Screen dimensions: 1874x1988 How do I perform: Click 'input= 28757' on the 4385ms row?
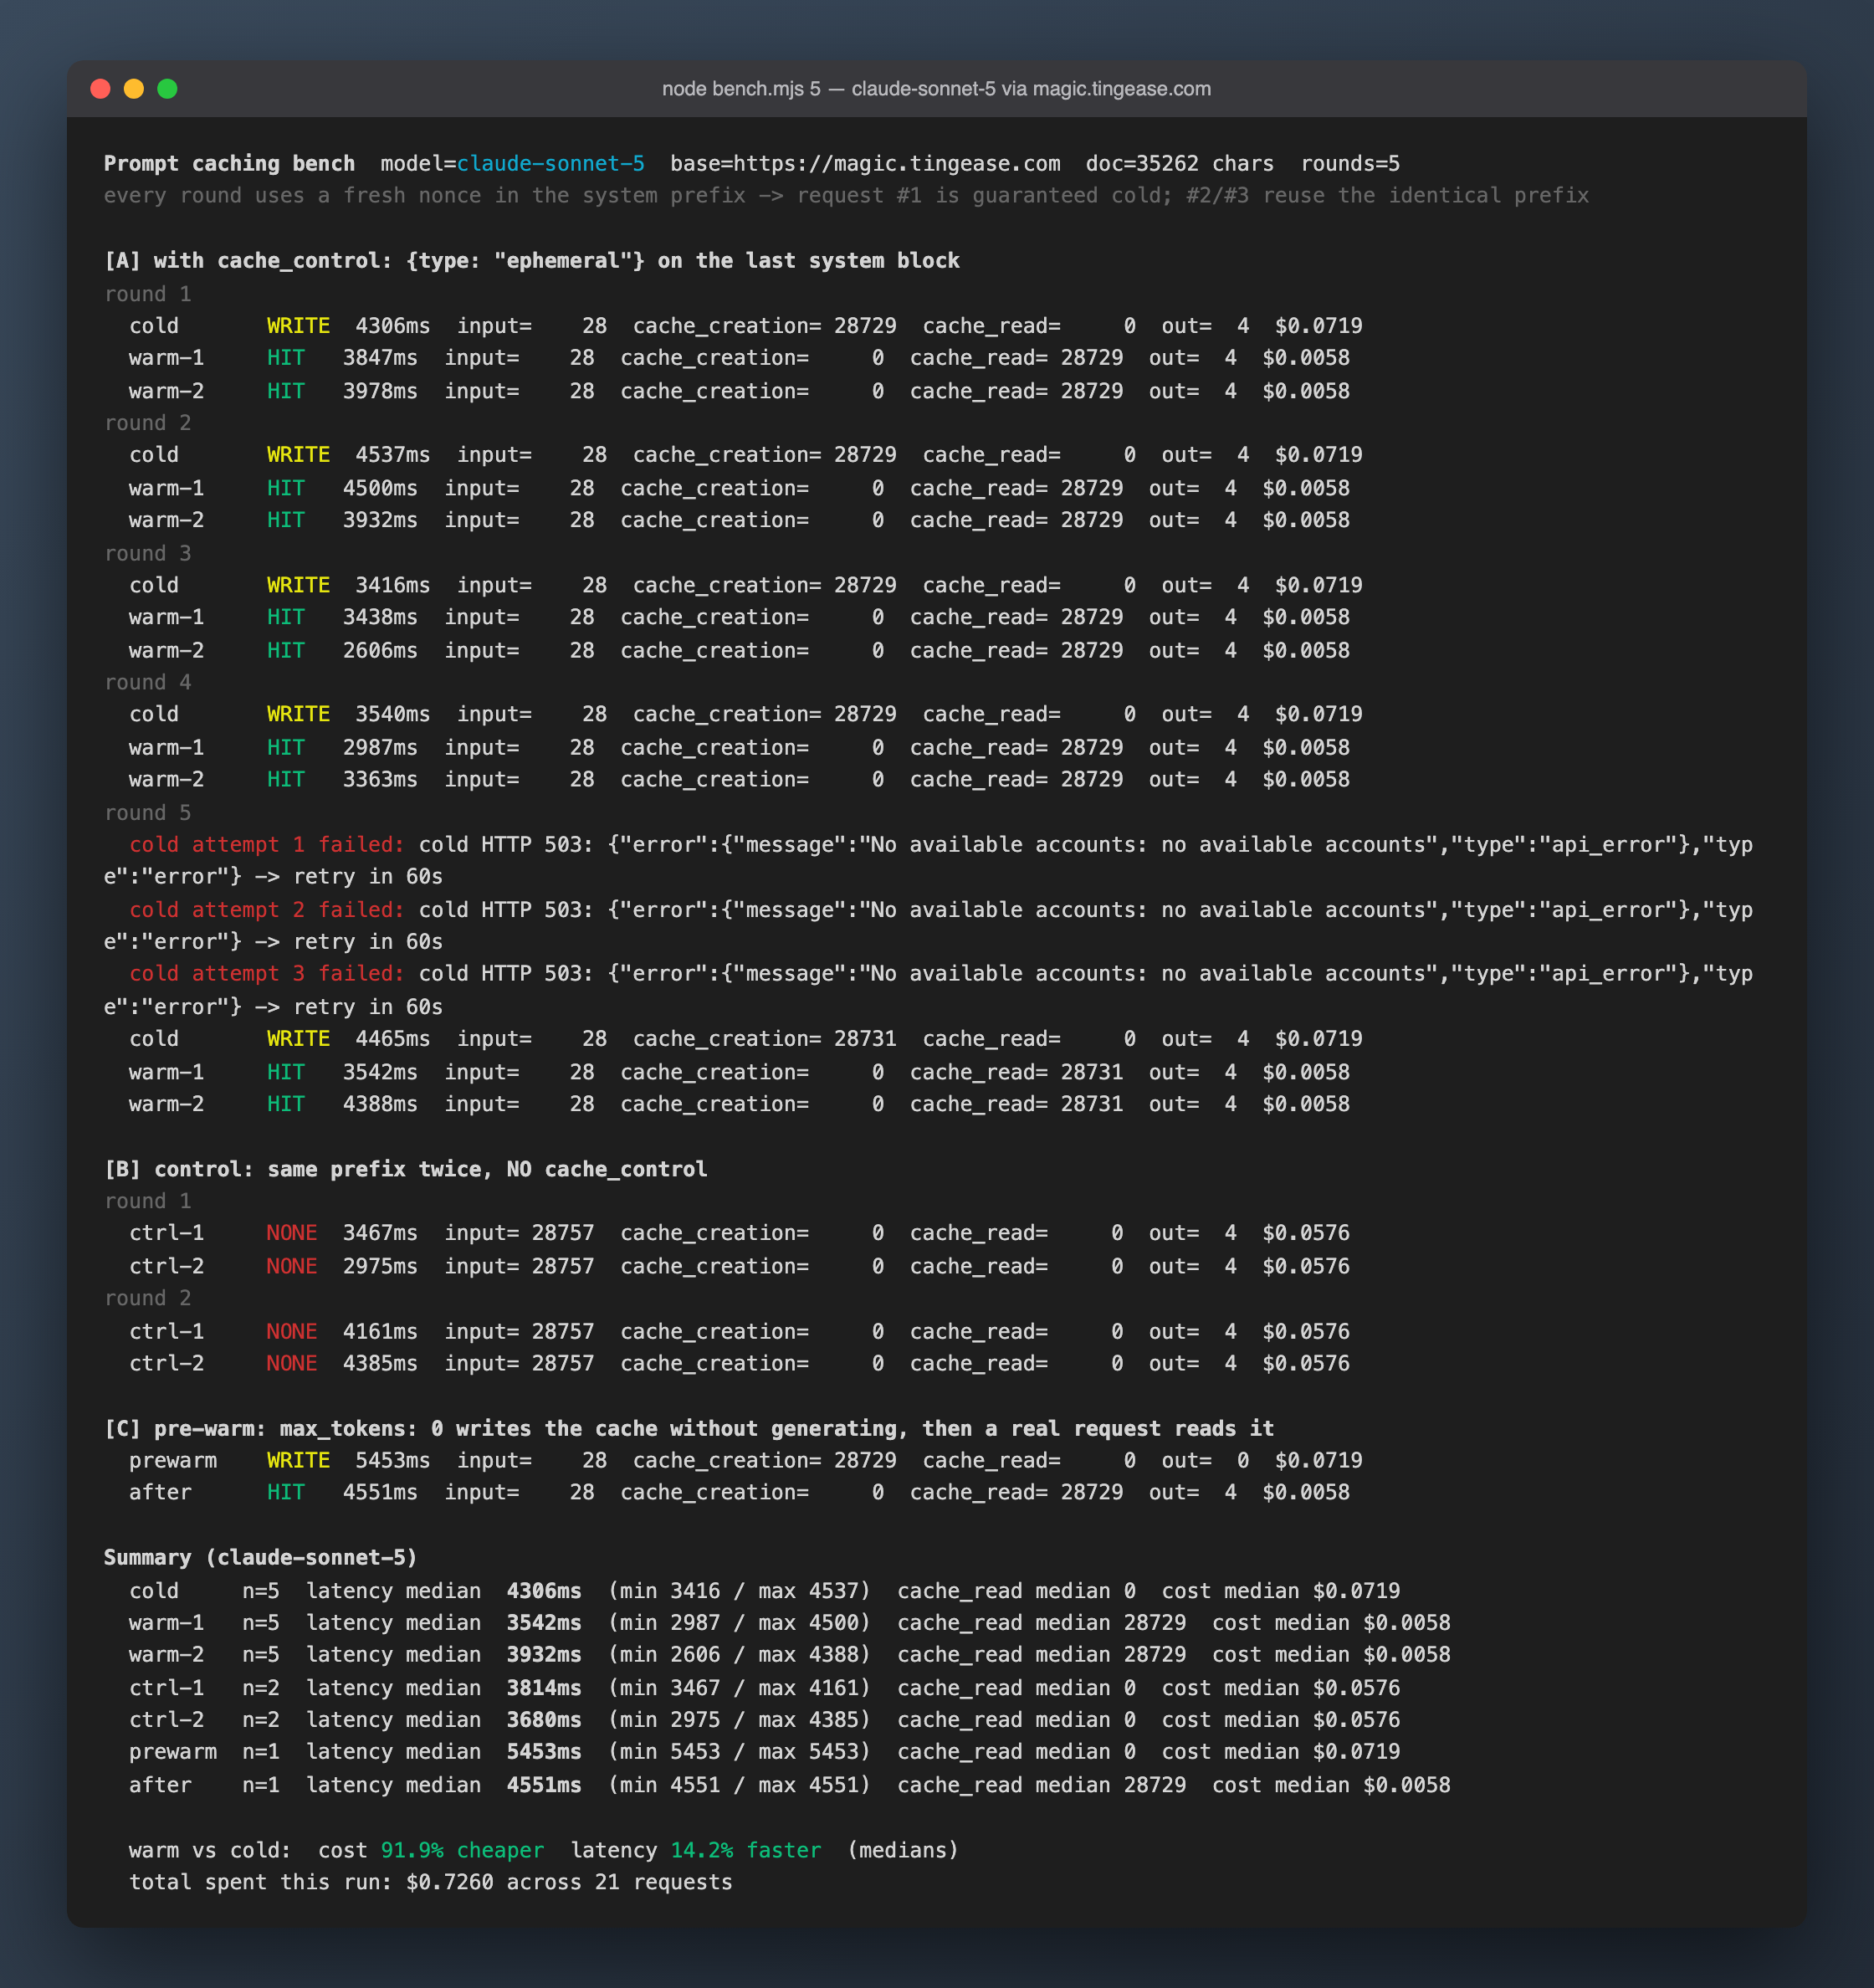click(x=519, y=1363)
